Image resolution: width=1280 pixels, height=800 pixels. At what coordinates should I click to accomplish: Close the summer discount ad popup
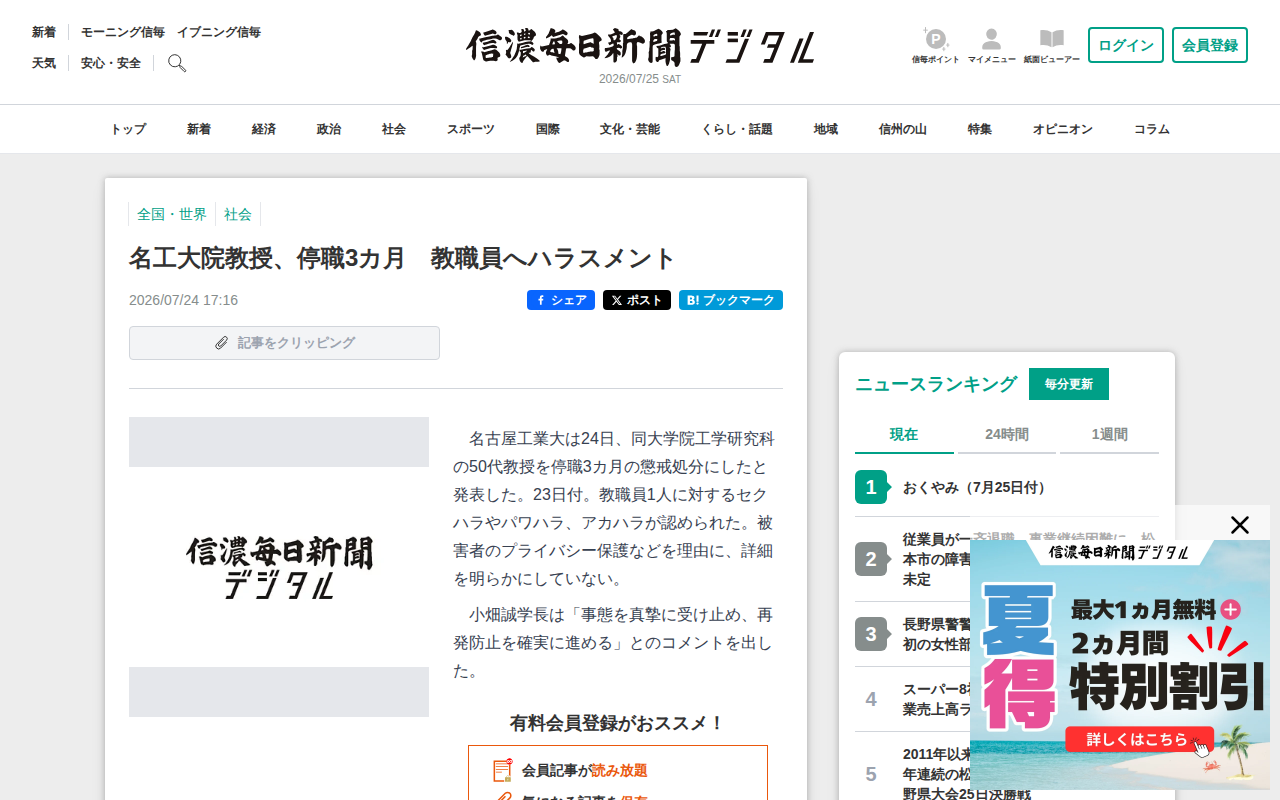[x=1240, y=524]
